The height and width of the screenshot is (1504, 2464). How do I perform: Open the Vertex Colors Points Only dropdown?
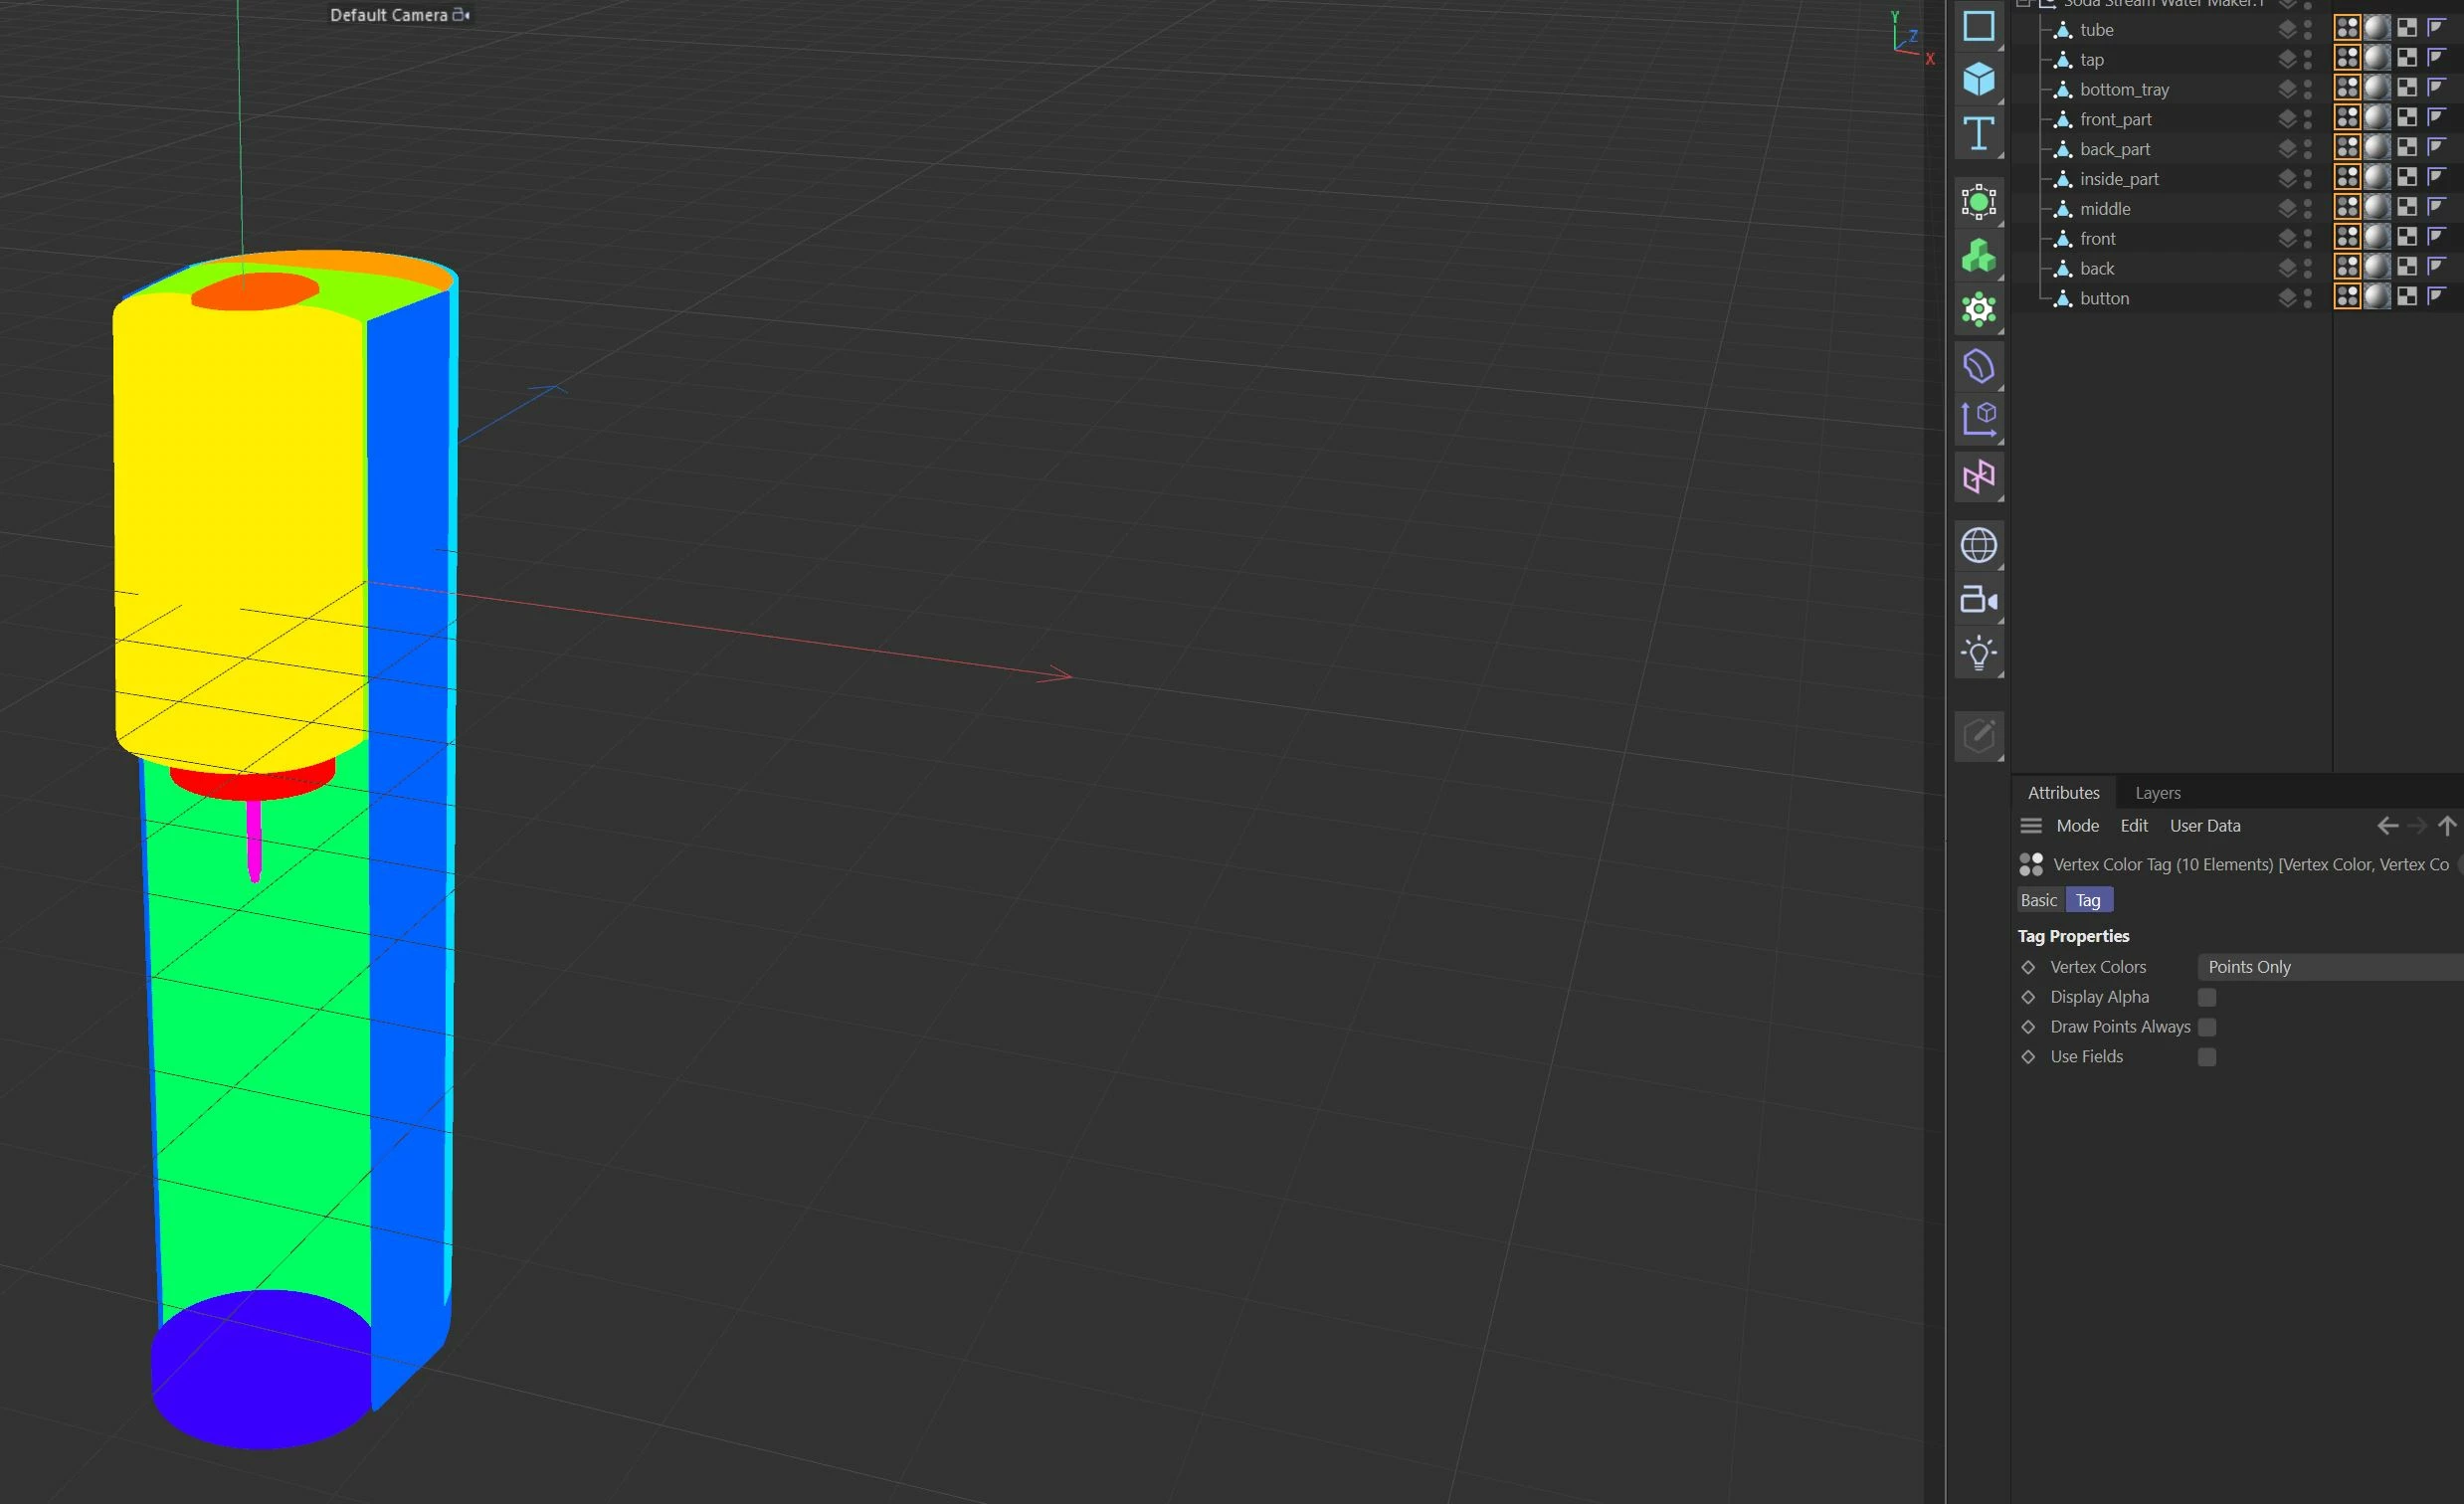[x=2328, y=967]
